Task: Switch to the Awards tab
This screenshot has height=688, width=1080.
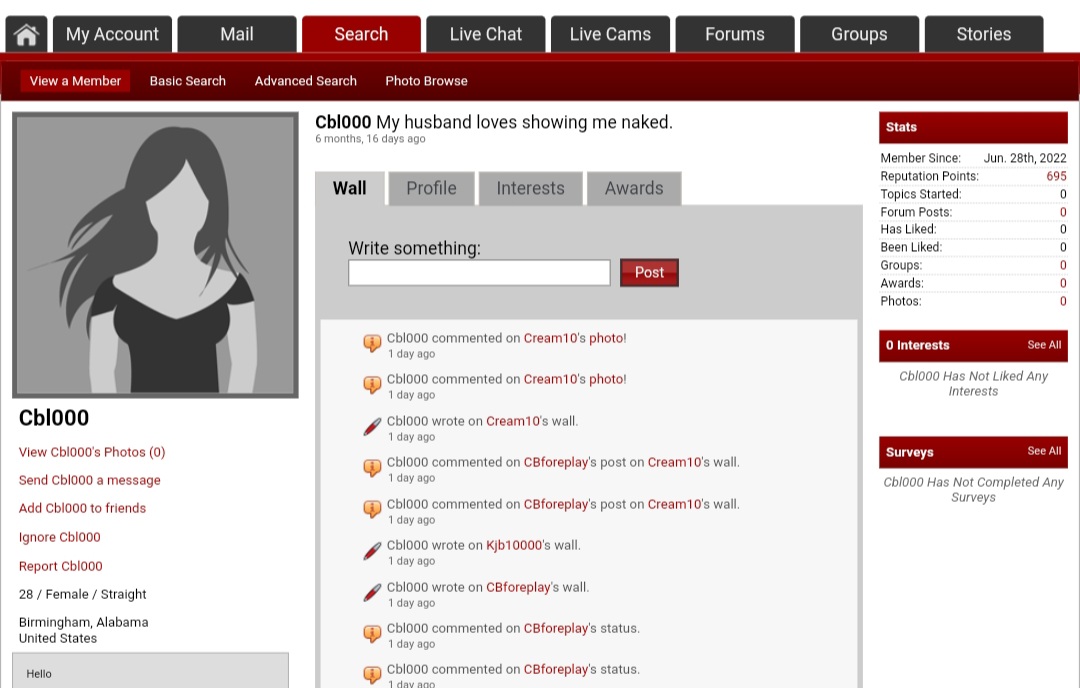Action: [633, 188]
